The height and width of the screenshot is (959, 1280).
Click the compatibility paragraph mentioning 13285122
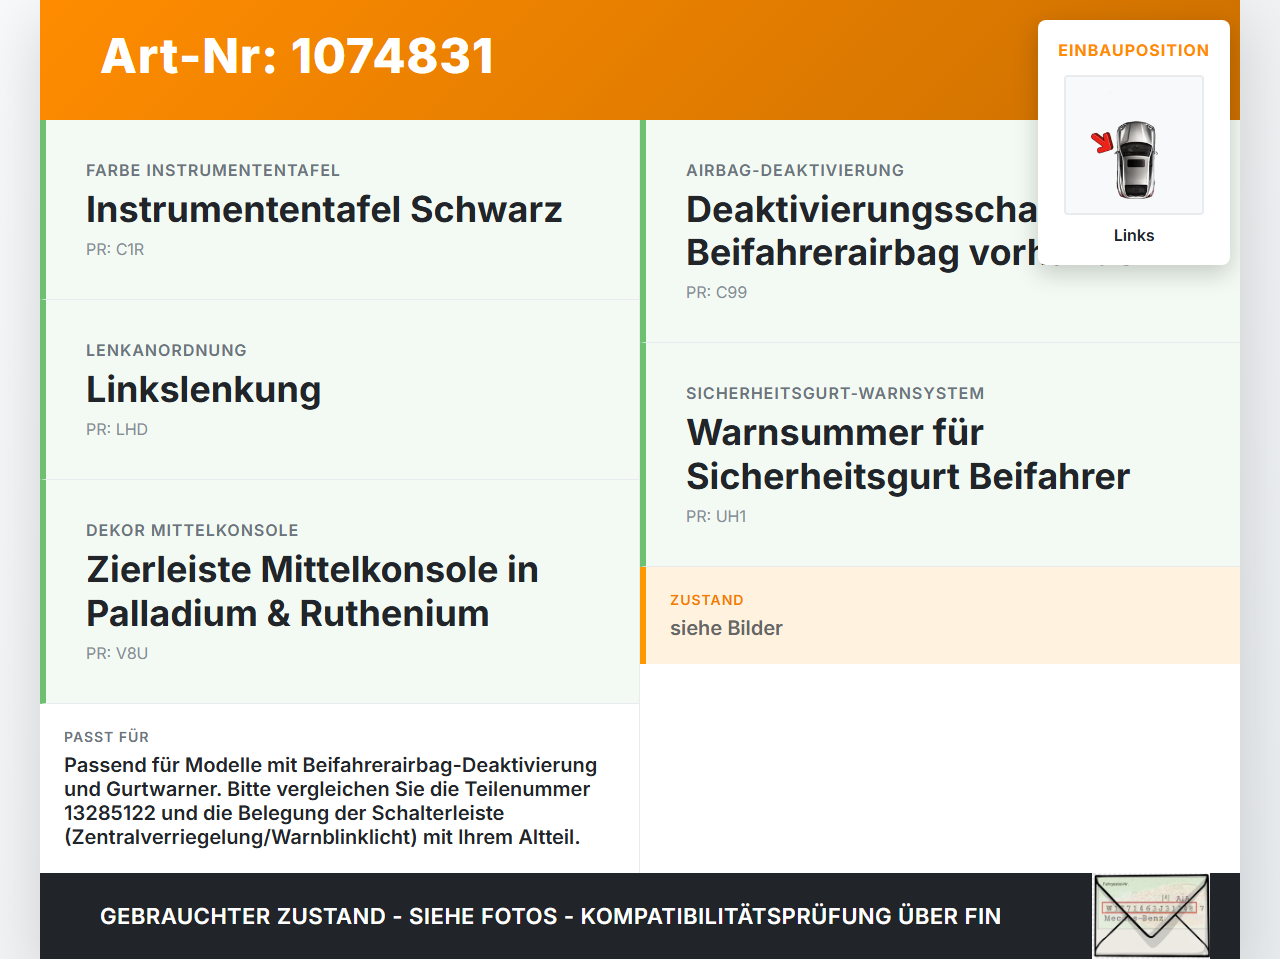point(331,801)
